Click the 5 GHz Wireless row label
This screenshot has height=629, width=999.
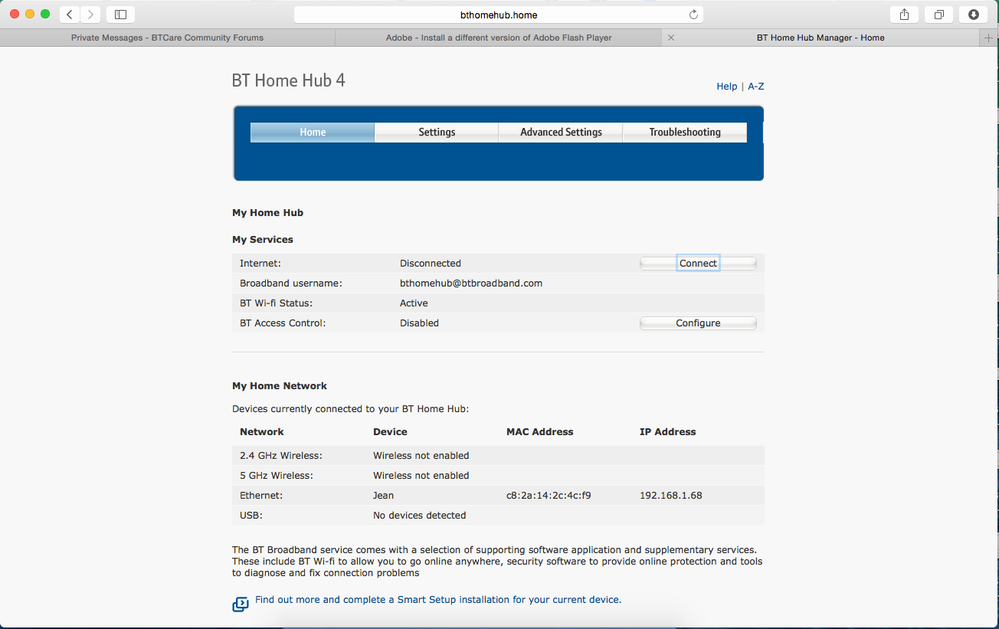pyautogui.click(x=277, y=475)
